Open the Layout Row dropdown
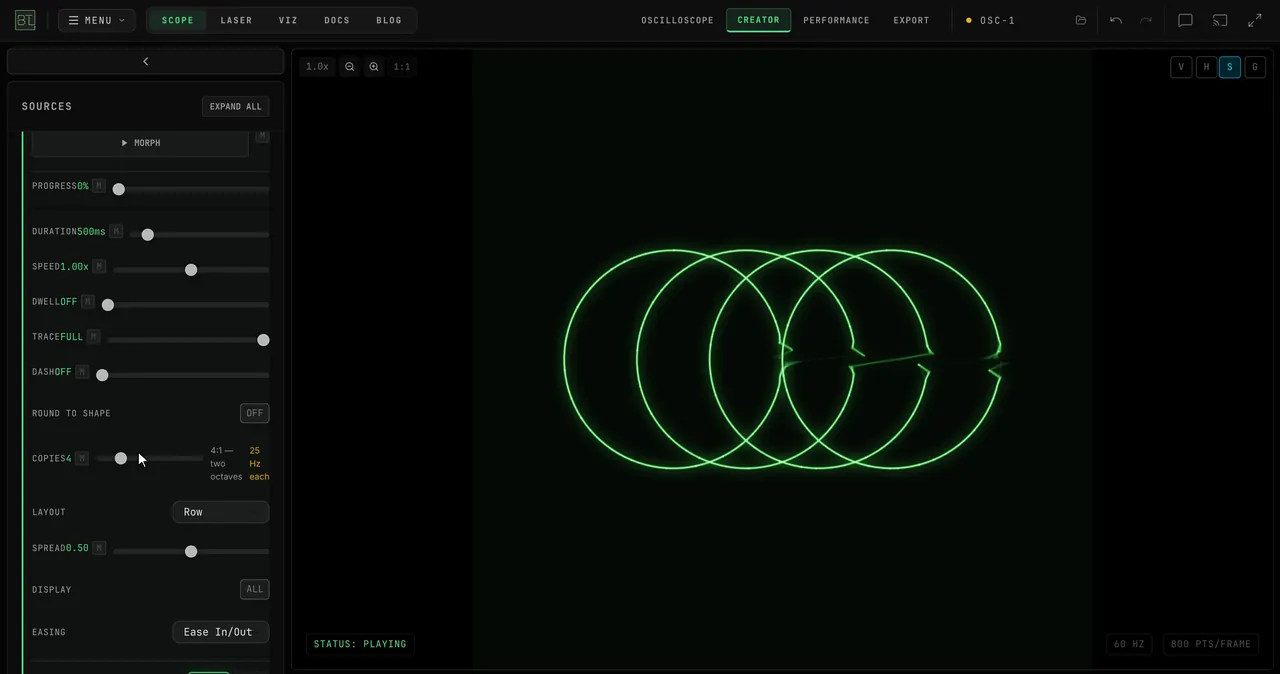The width and height of the screenshot is (1280, 674). click(220, 512)
